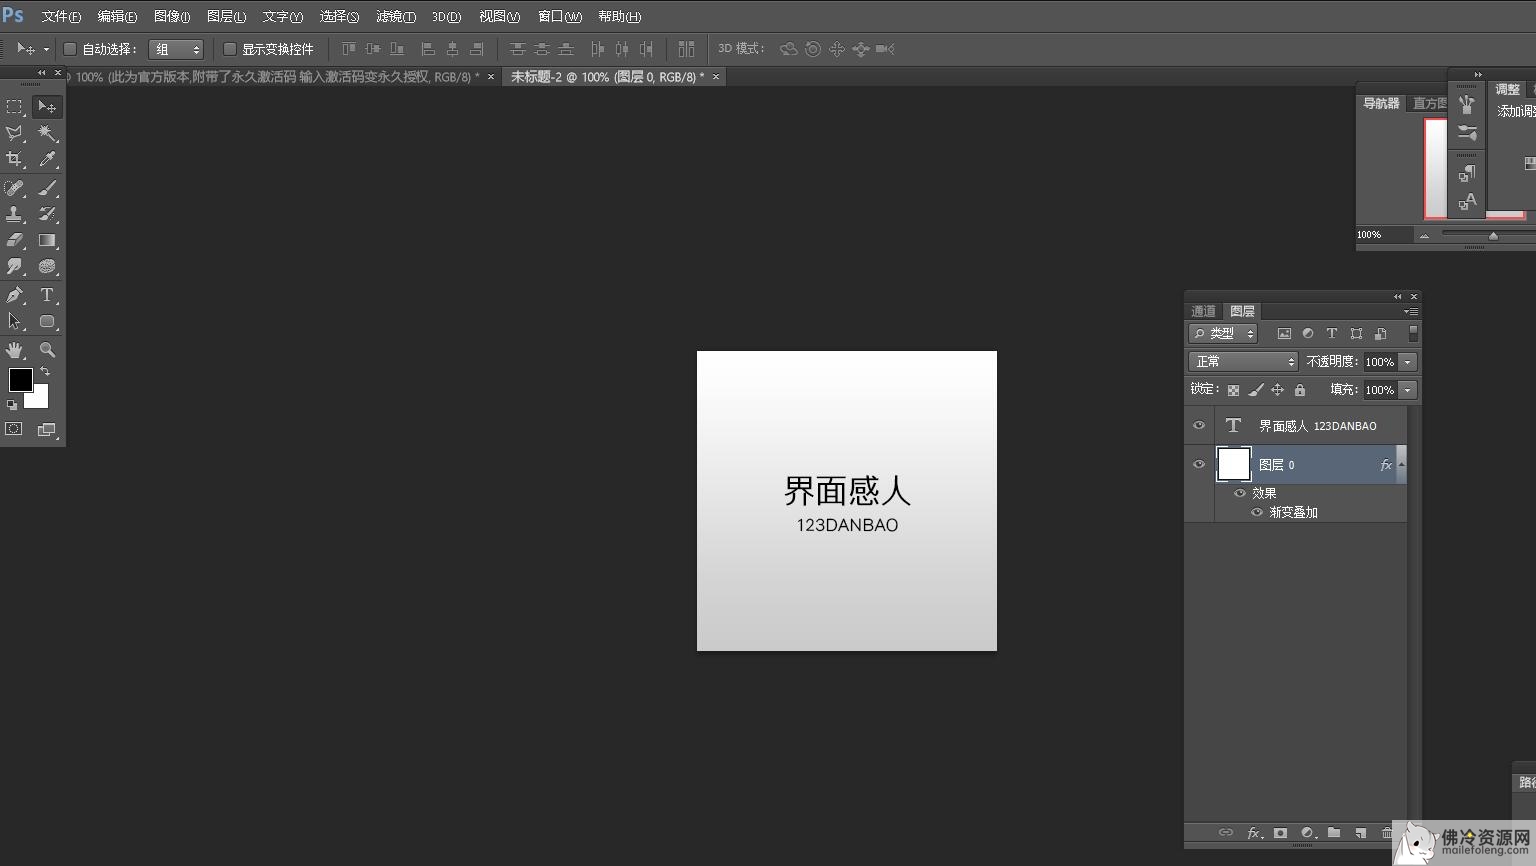Open the 滤镜 menu

[x=395, y=17]
